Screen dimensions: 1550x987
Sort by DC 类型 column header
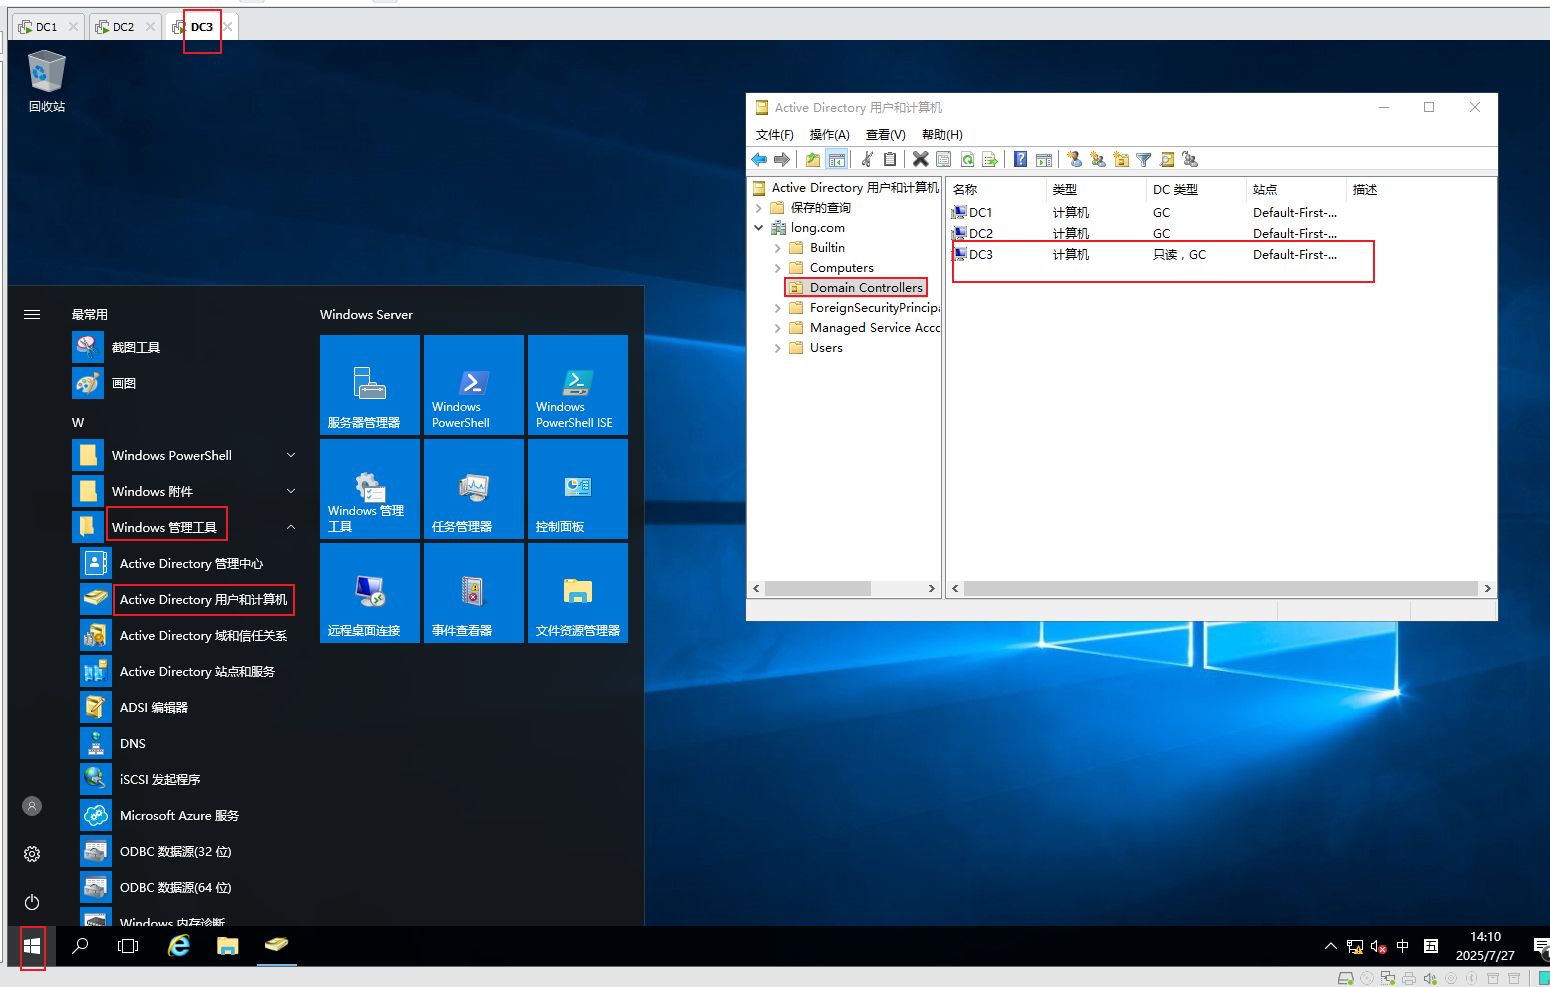(x=1196, y=189)
